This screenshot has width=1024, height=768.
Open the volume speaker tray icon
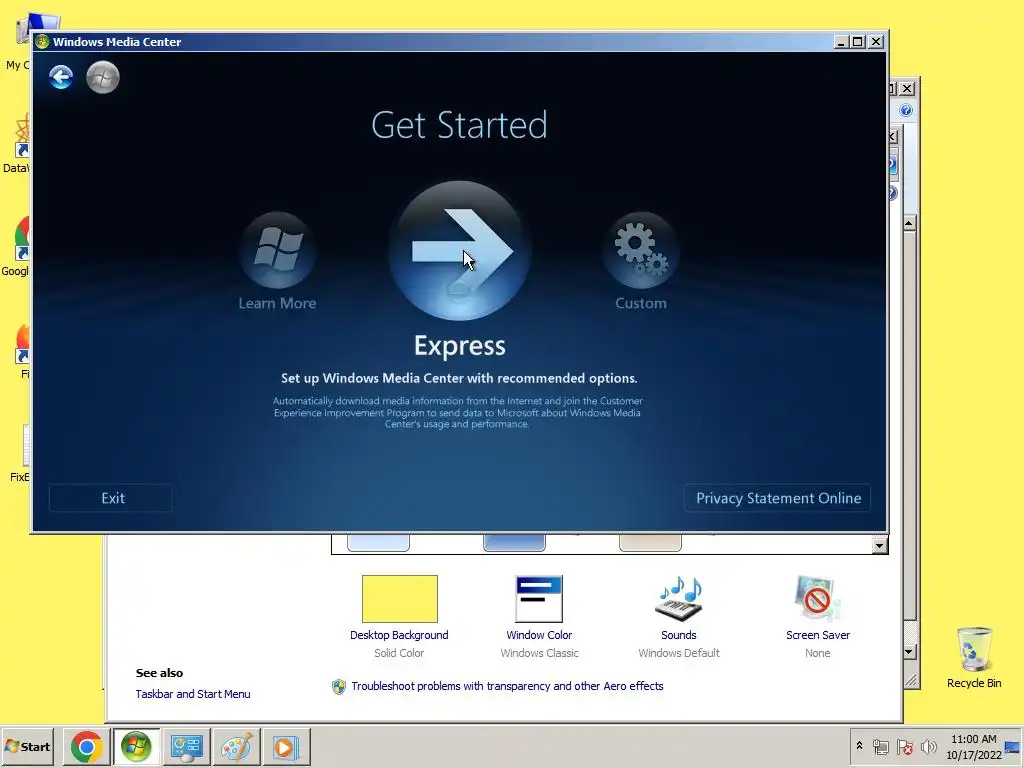(929, 746)
